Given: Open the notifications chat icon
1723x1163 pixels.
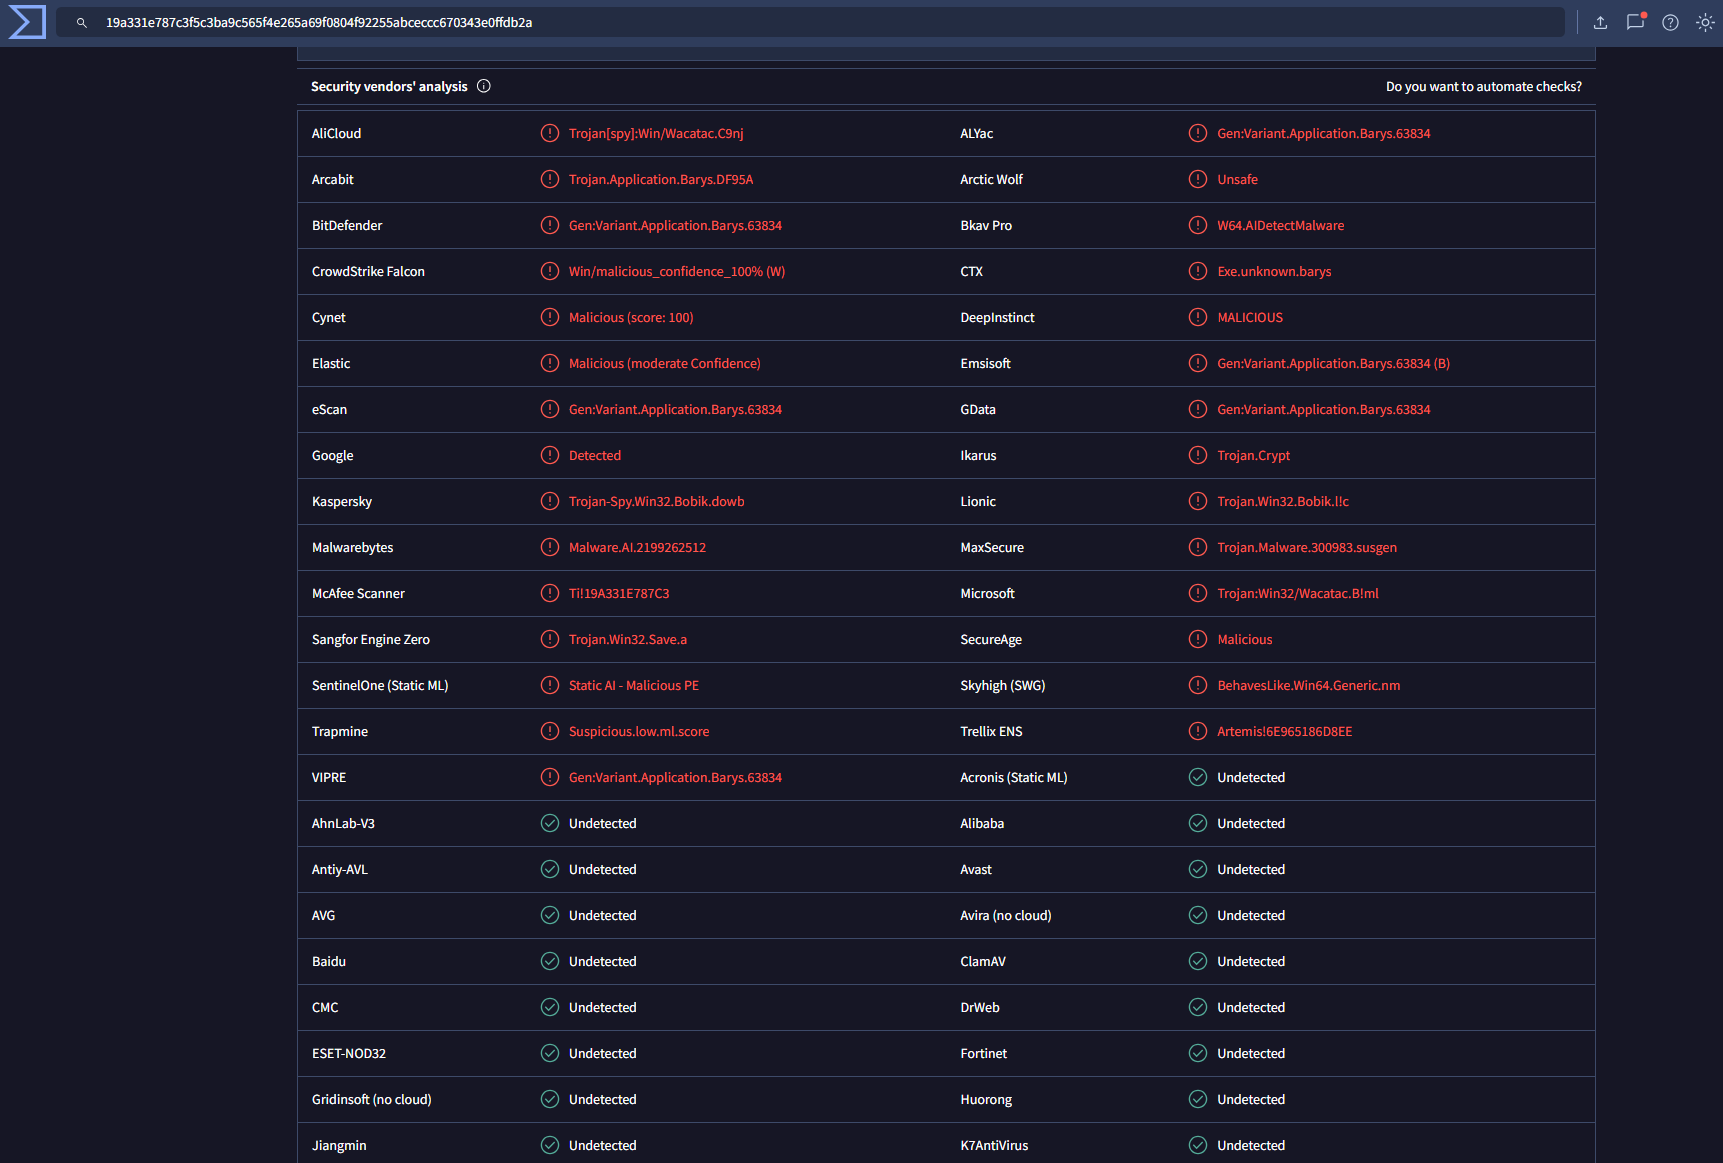Looking at the screenshot, I should [x=1635, y=22].
